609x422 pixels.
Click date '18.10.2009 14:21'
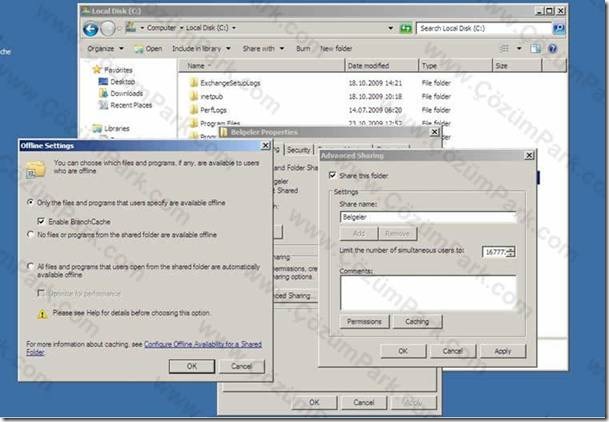click(x=375, y=83)
